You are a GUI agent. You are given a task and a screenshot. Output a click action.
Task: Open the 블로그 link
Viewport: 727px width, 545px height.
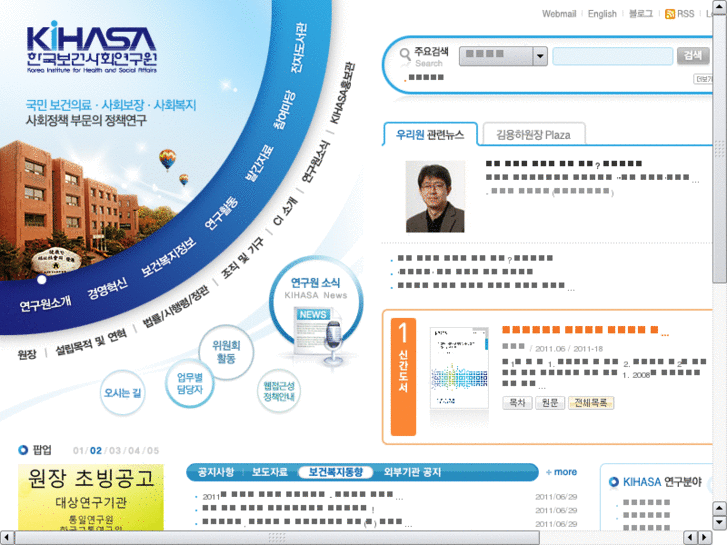coord(640,14)
